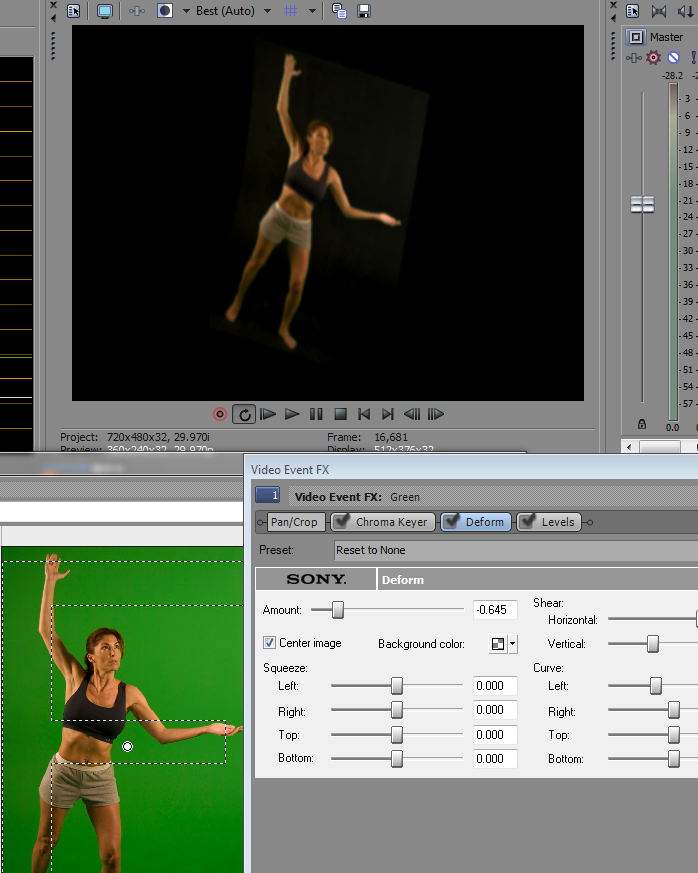698x873 pixels.
Task: Disable the Chroma Keyer effect checkbox
Action: [x=341, y=522]
